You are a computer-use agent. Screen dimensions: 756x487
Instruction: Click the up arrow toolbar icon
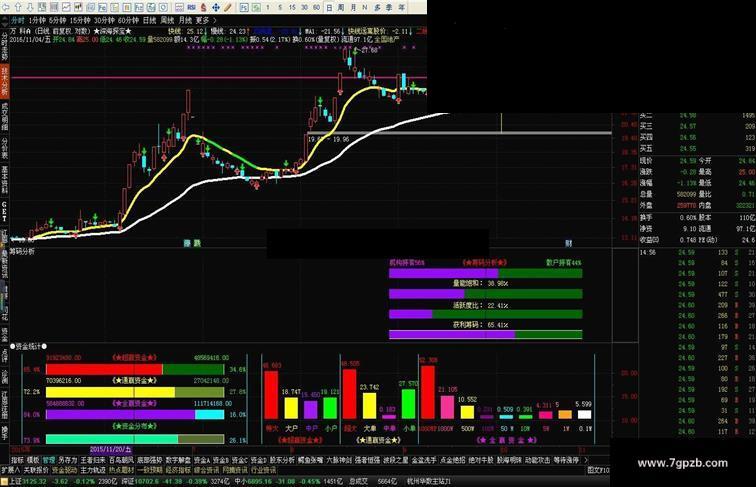click(x=18, y=7)
